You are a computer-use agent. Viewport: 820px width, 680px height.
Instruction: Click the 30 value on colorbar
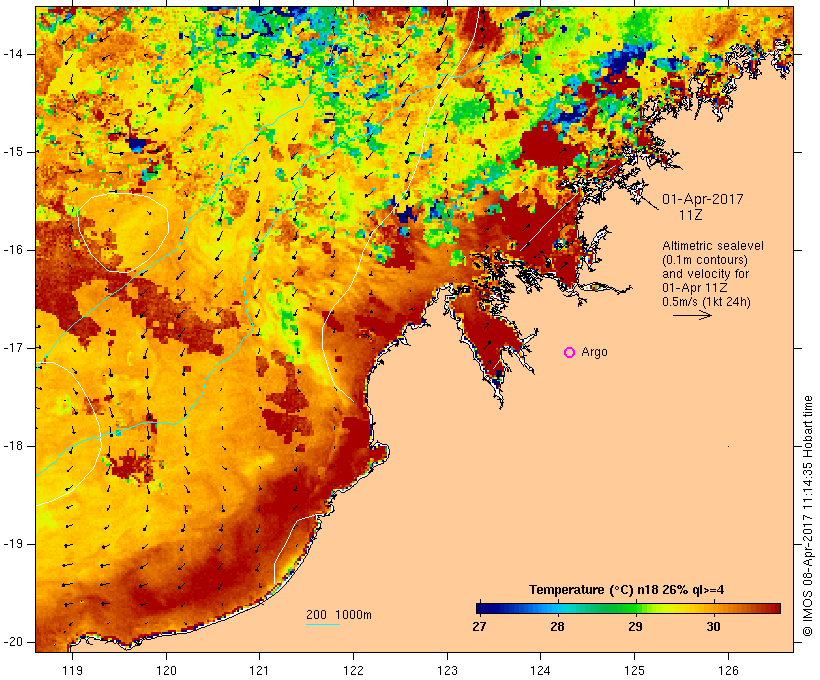click(x=713, y=626)
